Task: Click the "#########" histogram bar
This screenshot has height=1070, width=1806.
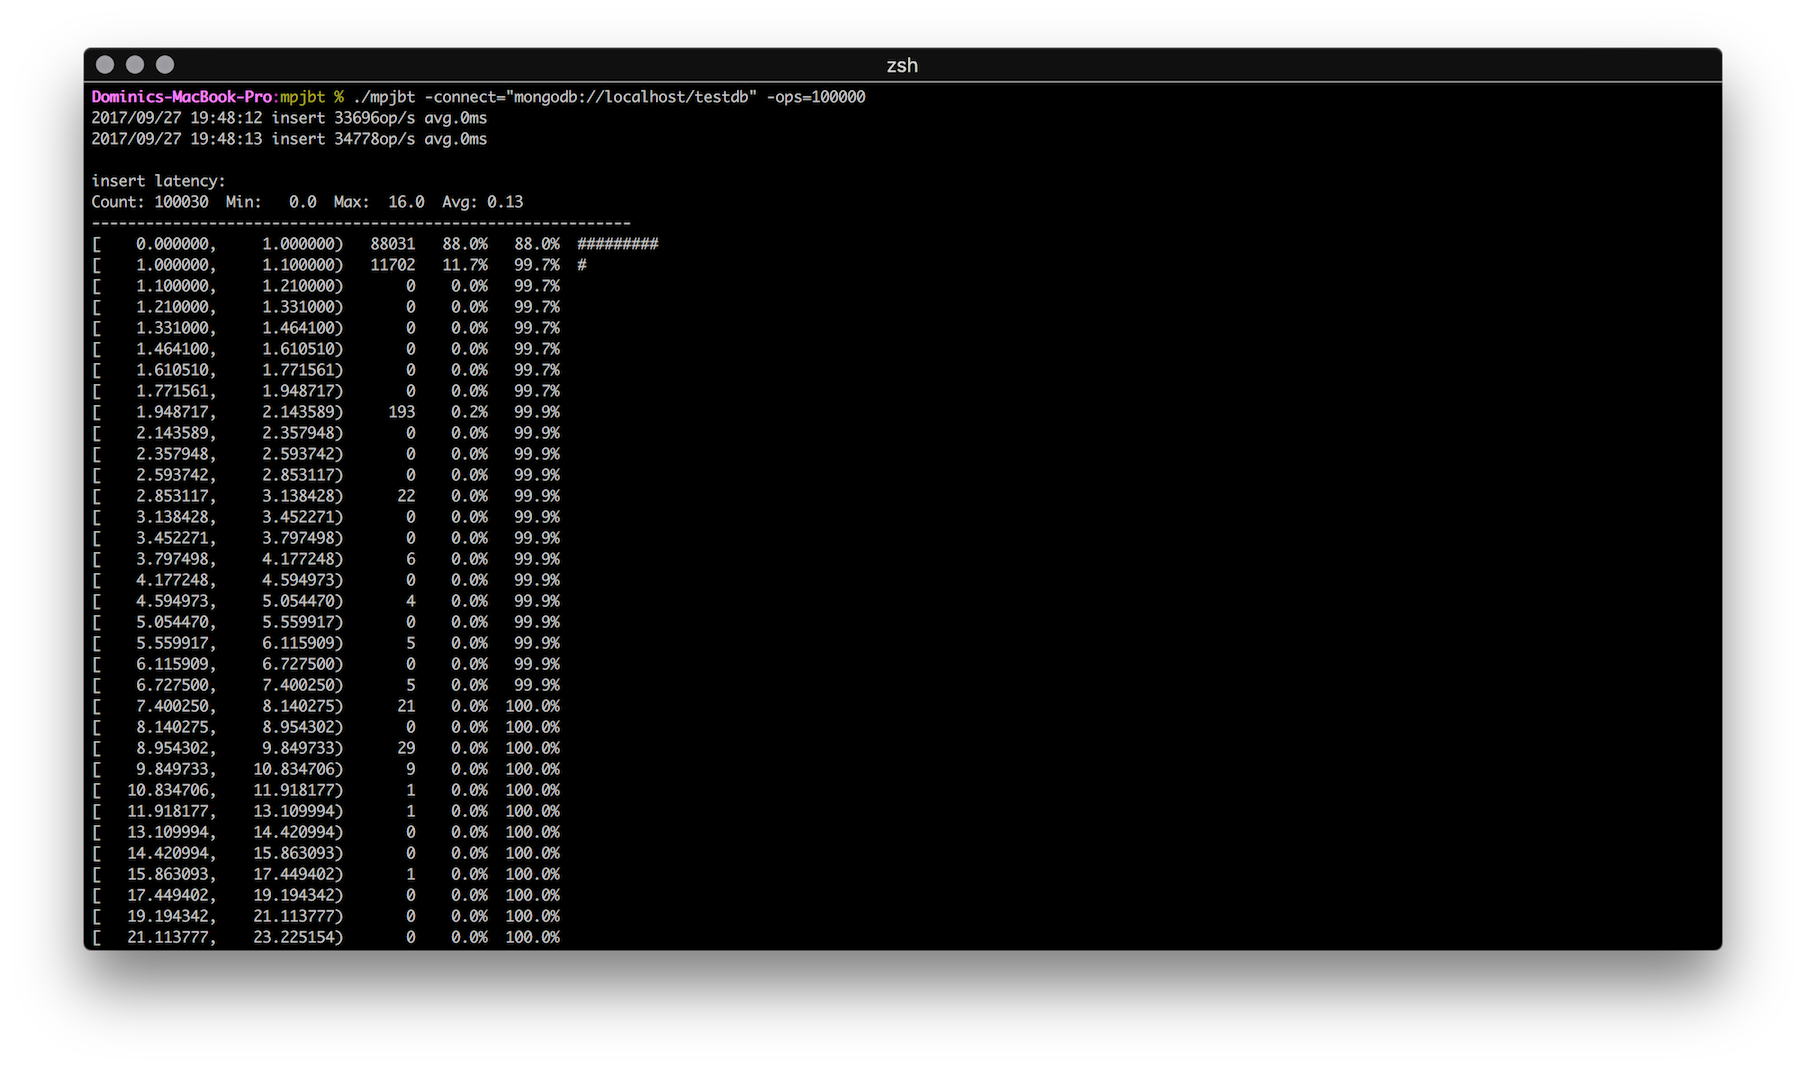Action: 618,244
